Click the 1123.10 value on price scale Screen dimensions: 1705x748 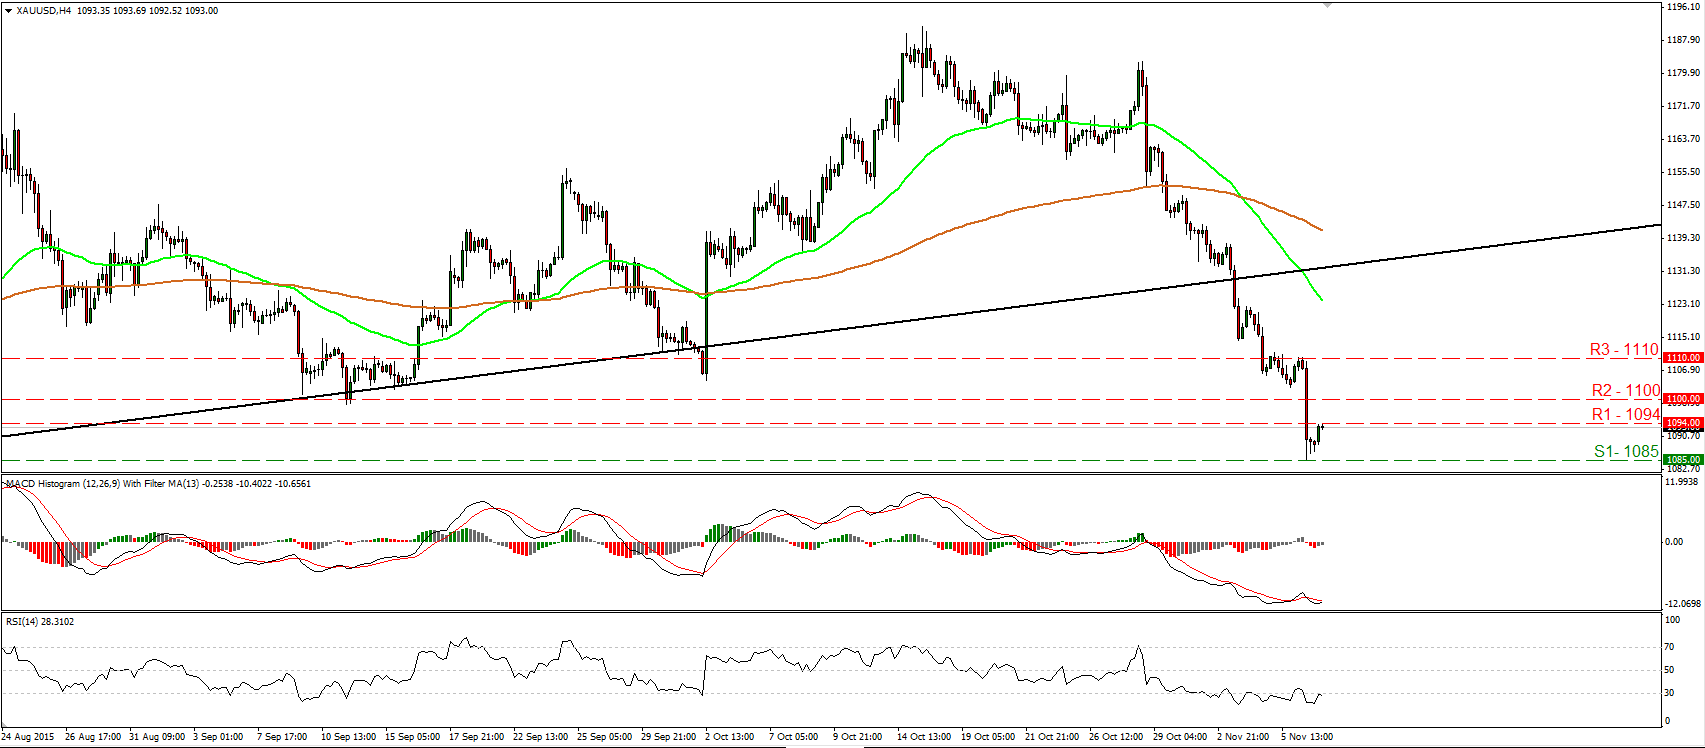pyautogui.click(x=1684, y=304)
